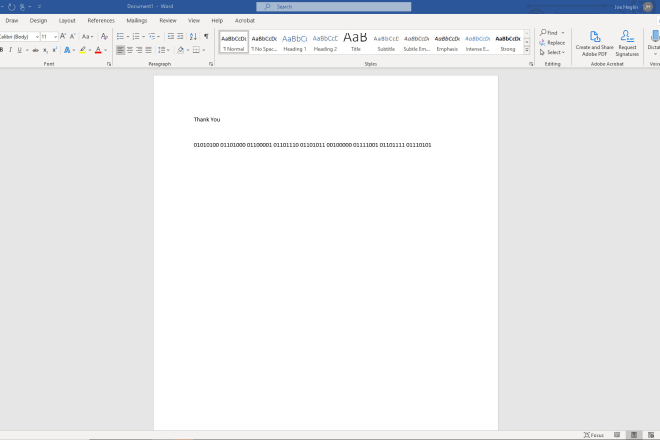Image resolution: width=660 pixels, height=440 pixels.
Task: Apply strikethrough formatting
Action: tap(35, 50)
